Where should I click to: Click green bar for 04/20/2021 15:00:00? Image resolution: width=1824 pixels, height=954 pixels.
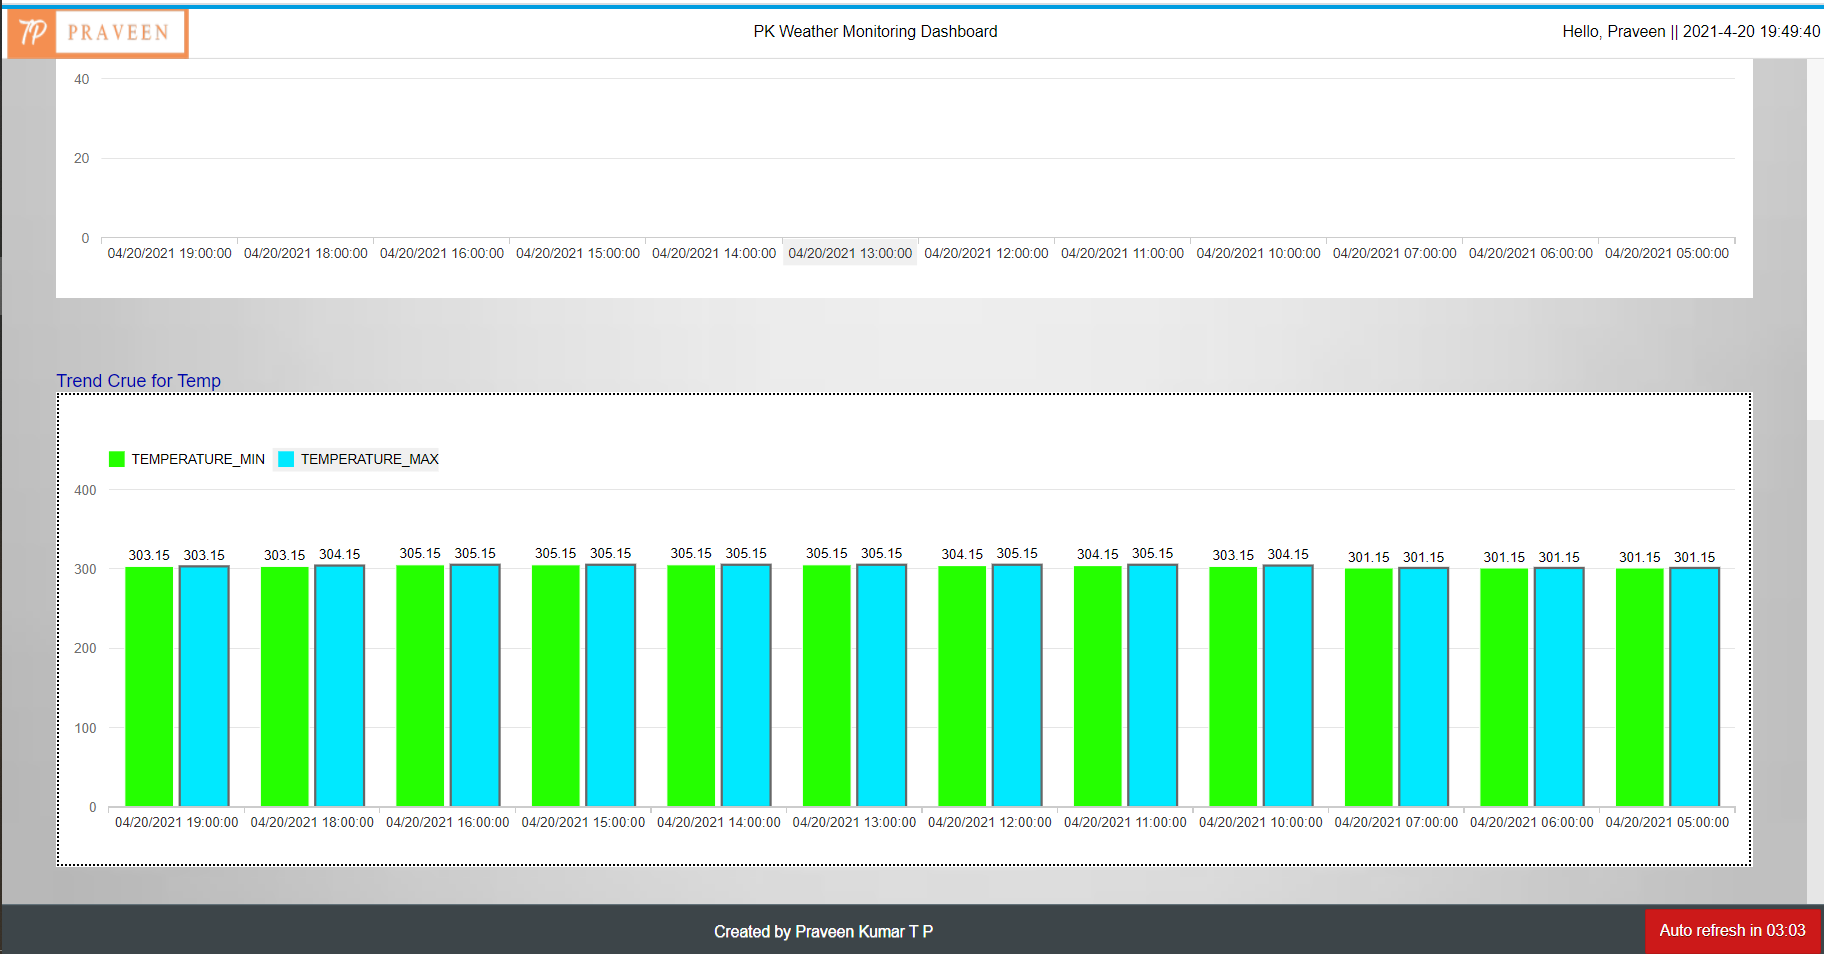[x=556, y=686]
